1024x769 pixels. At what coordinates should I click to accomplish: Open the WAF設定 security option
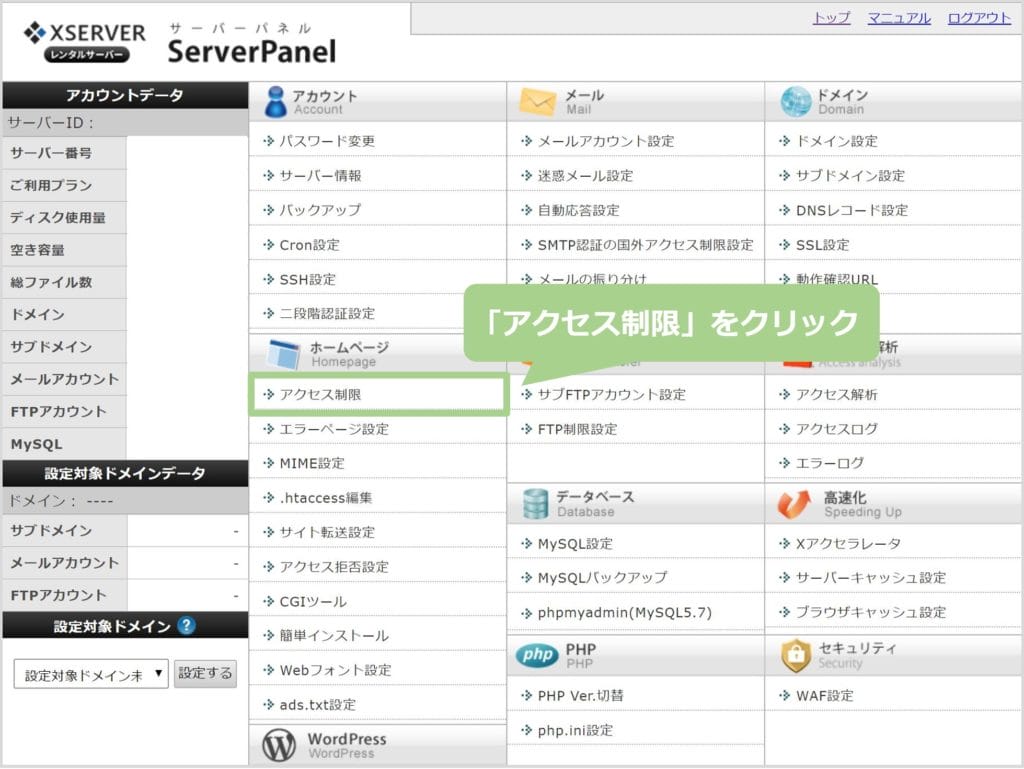click(x=824, y=696)
